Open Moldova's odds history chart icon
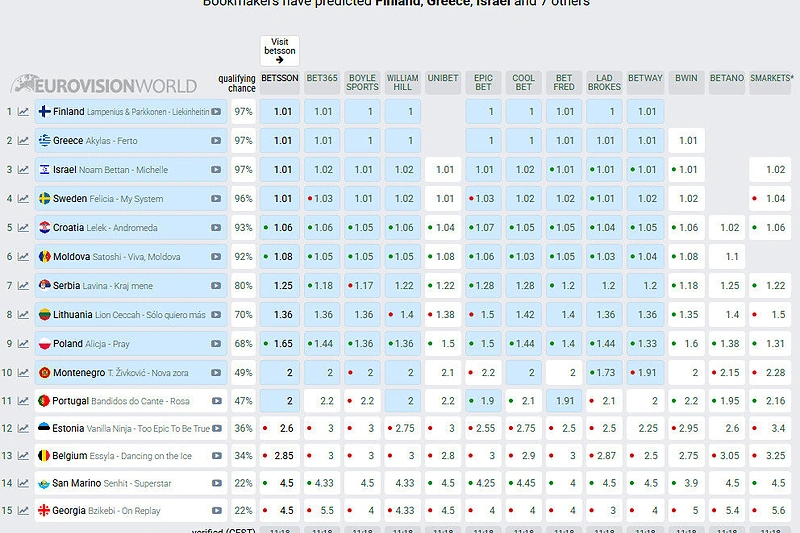The width and height of the screenshot is (800, 533). click(23, 257)
